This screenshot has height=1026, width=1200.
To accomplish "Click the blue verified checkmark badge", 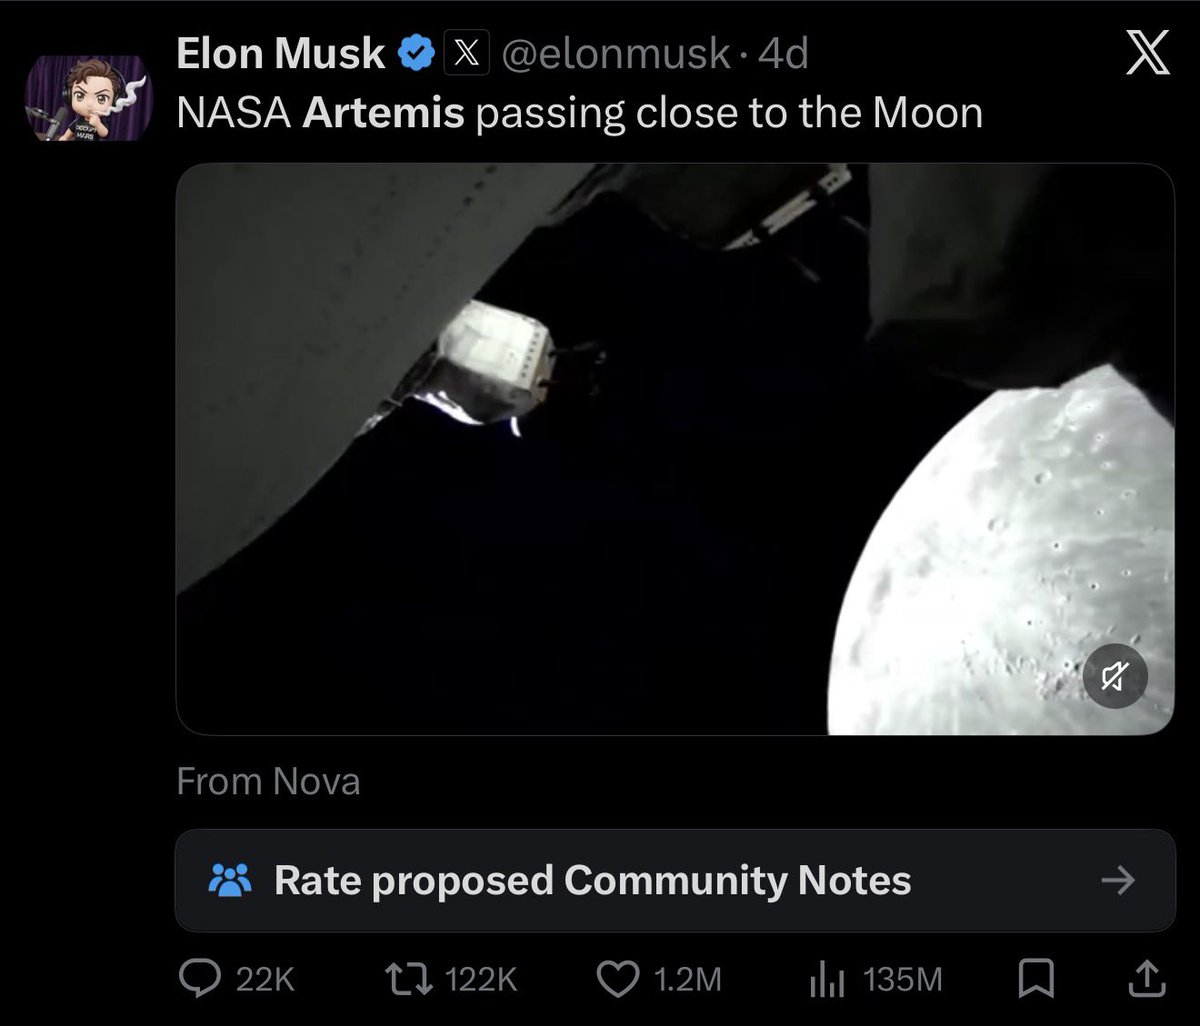I will (415, 54).
